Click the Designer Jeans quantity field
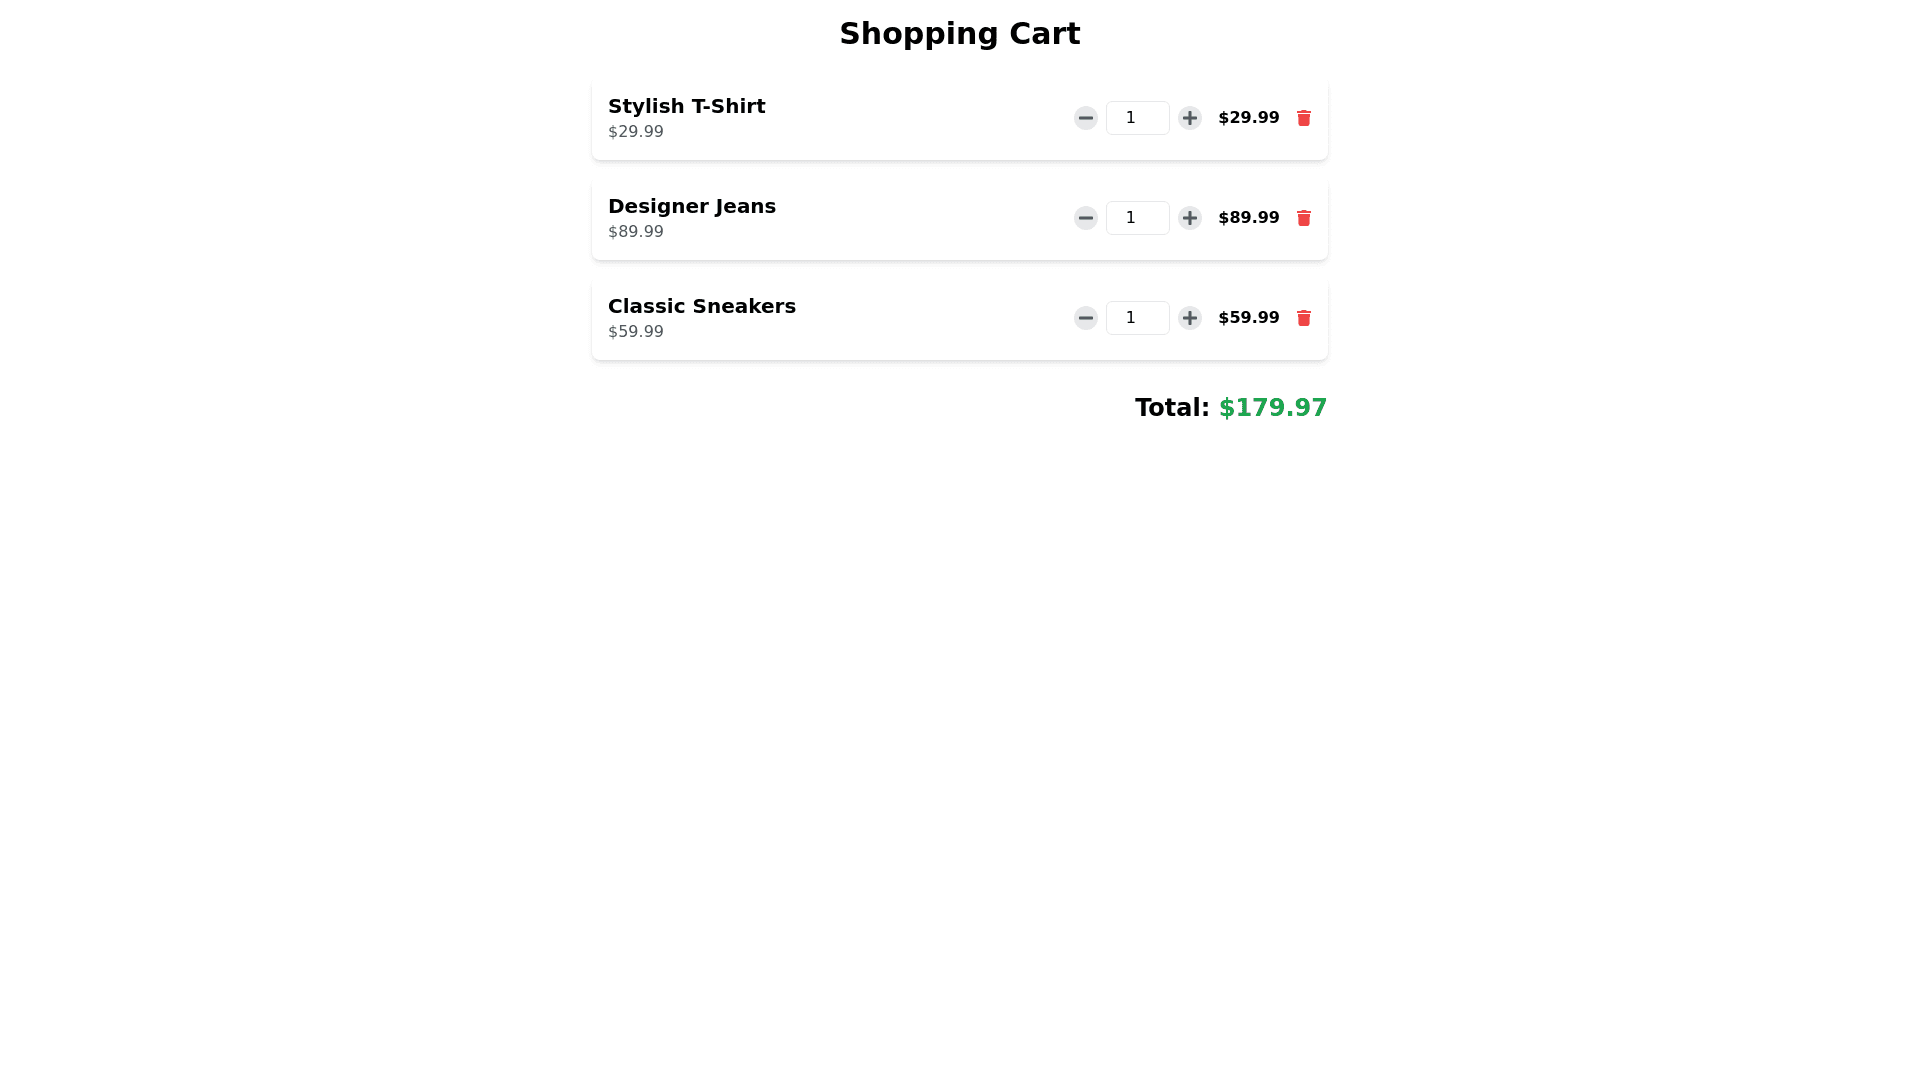 [1137, 218]
